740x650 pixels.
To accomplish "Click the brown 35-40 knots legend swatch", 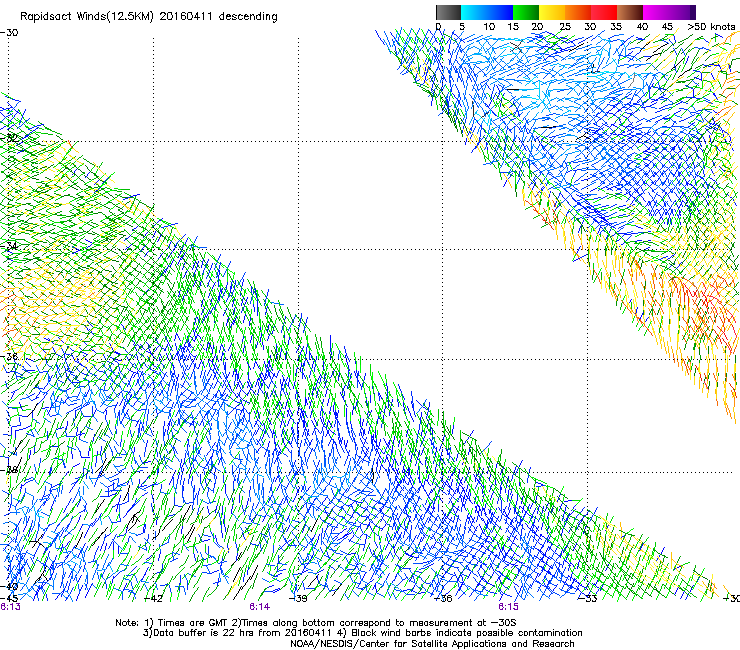I will click(x=630, y=12).
